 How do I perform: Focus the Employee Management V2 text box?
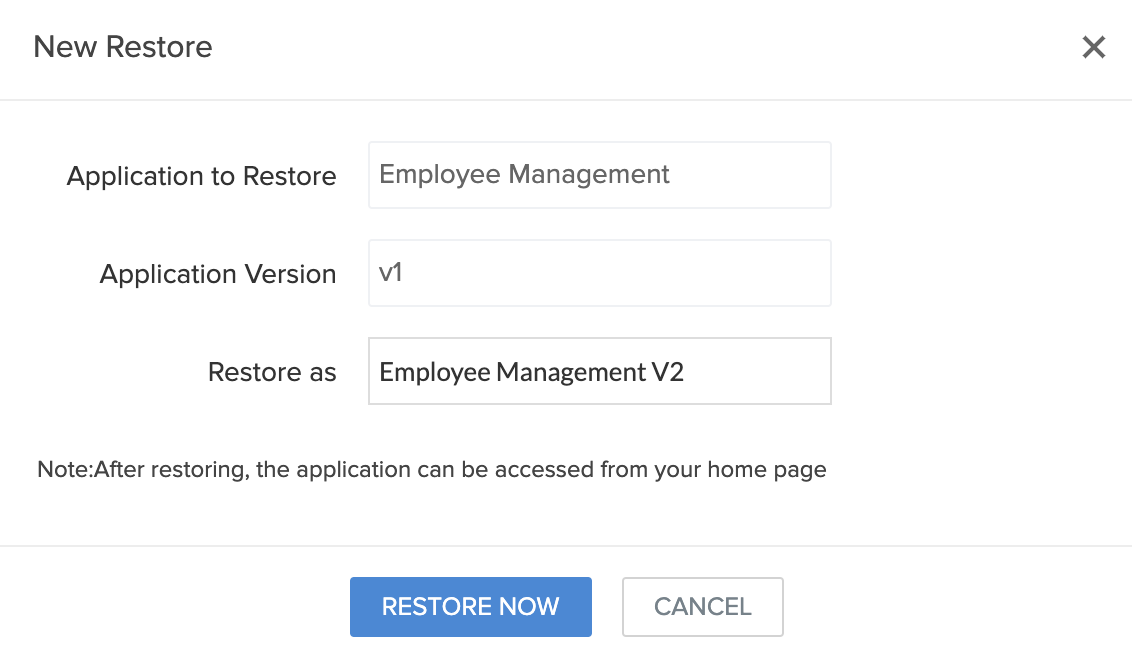tap(599, 370)
